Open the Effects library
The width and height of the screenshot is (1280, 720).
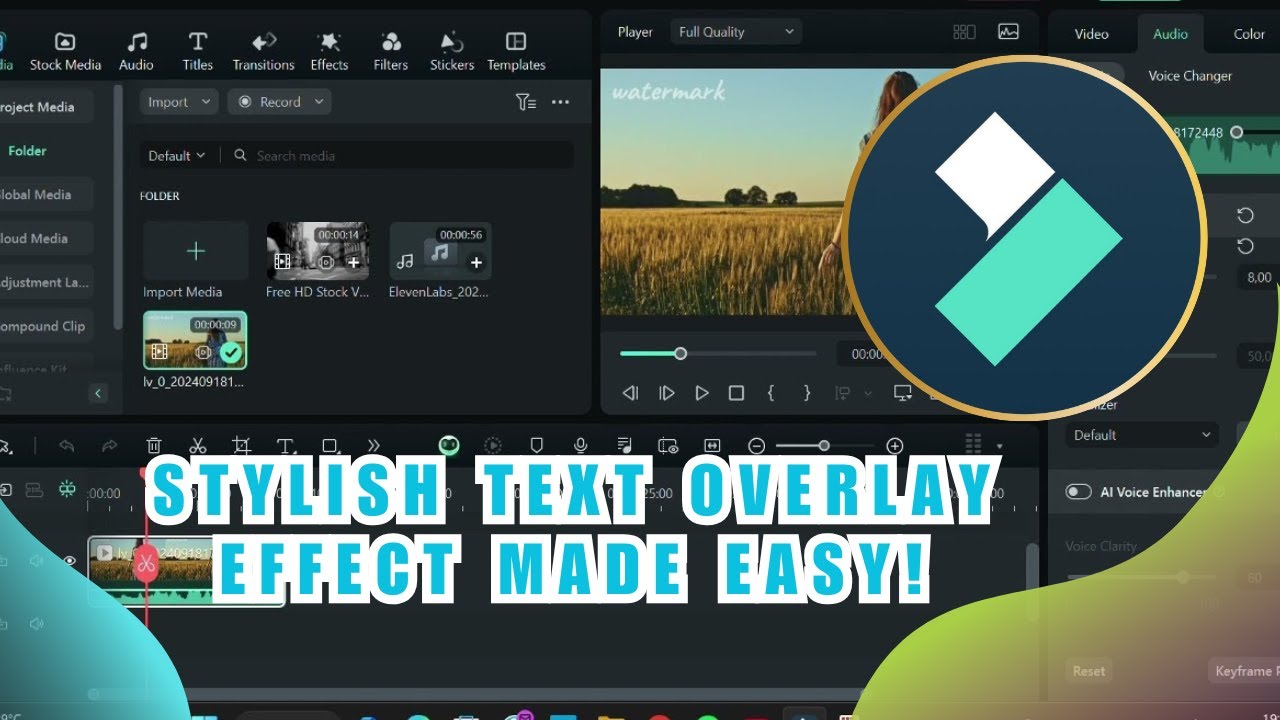click(329, 52)
